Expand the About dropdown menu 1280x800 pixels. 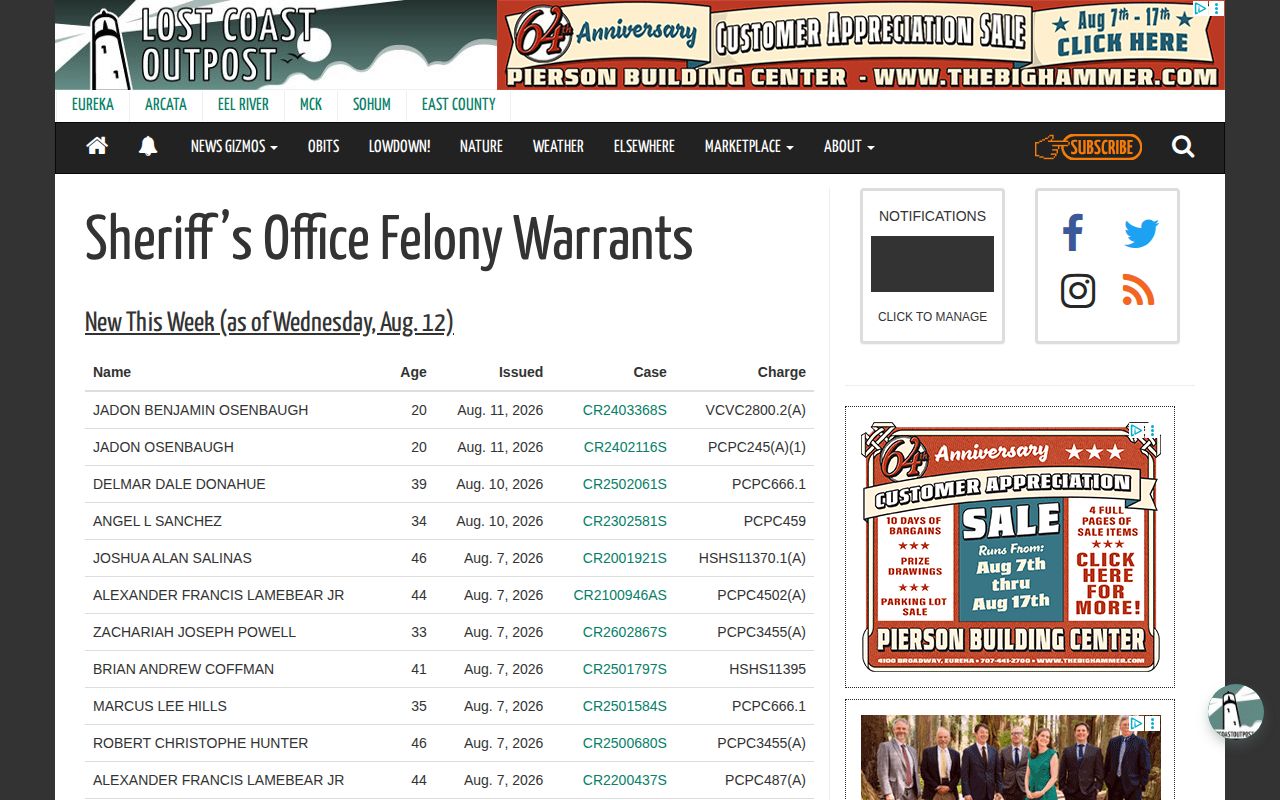click(849, 146)
